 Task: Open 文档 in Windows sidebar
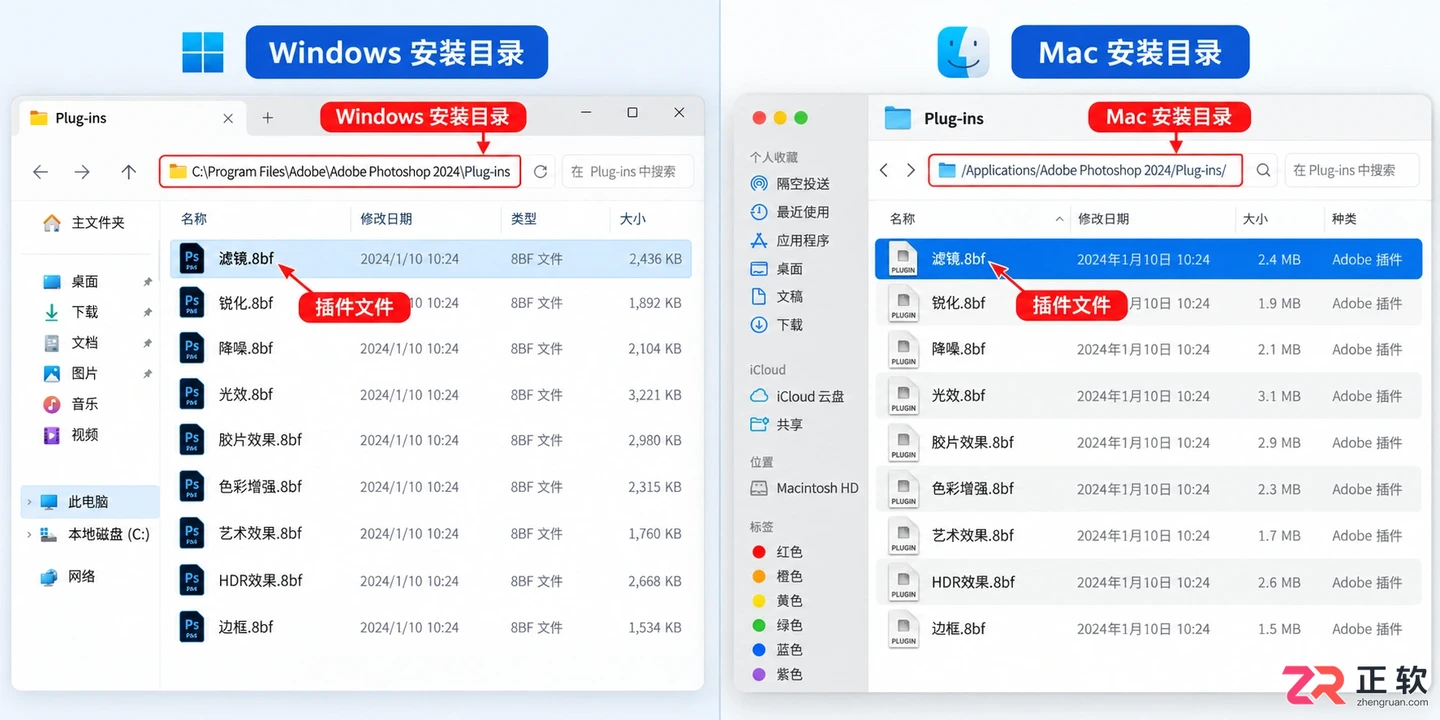(71, 343)
